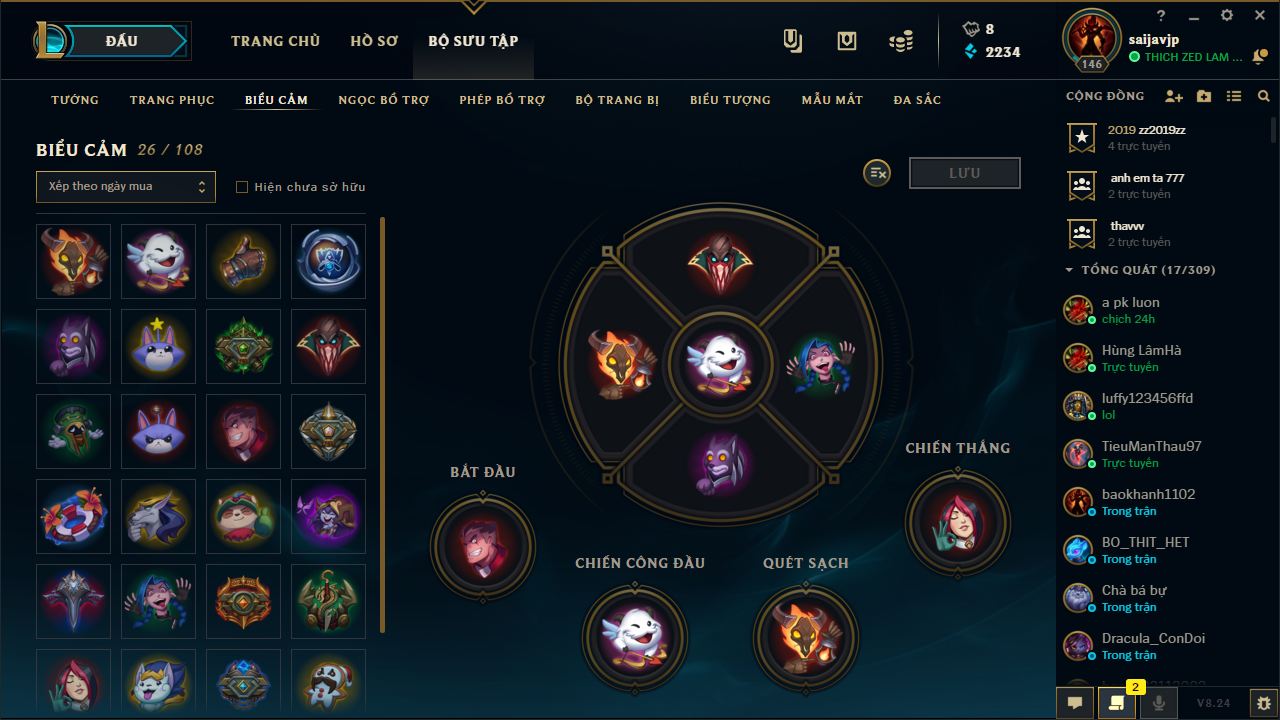Open the friend list view options icon
1280x720 pixels.
point(1234,96)
